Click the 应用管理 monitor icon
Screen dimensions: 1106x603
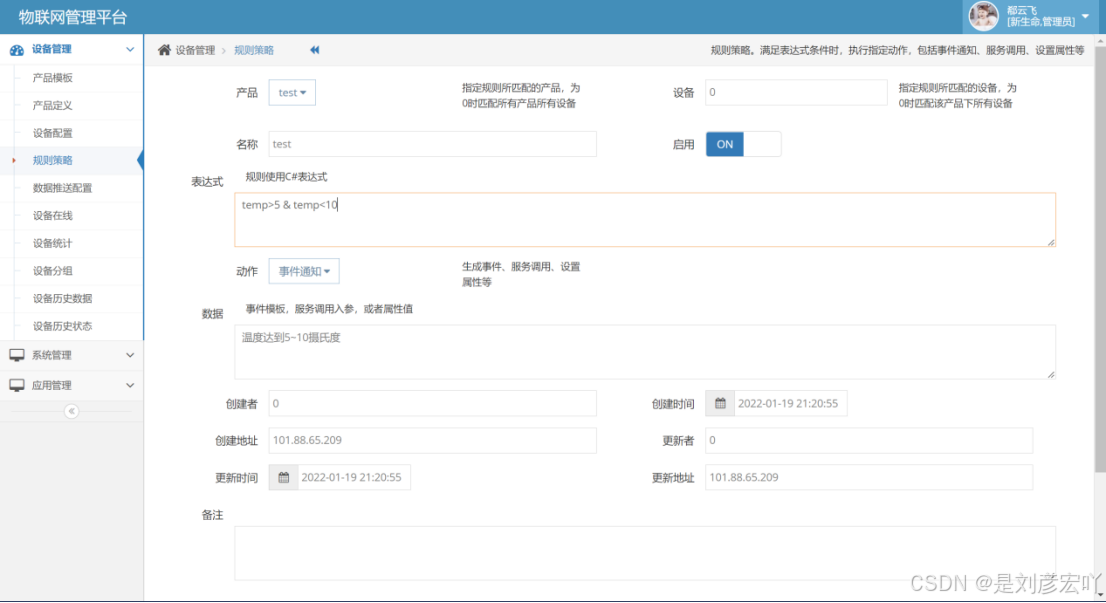pos(17,385)
